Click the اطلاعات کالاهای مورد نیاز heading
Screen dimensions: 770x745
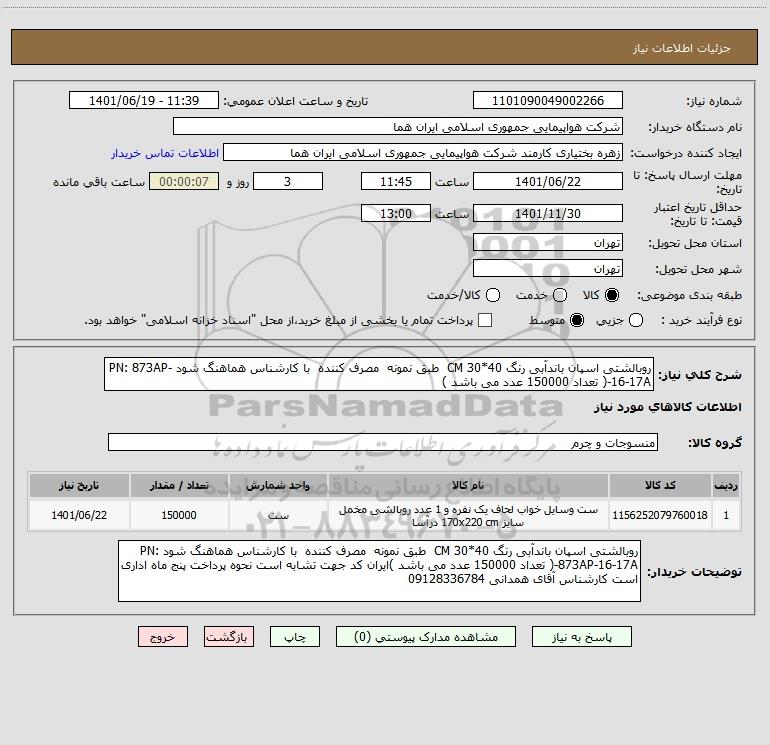668,407
